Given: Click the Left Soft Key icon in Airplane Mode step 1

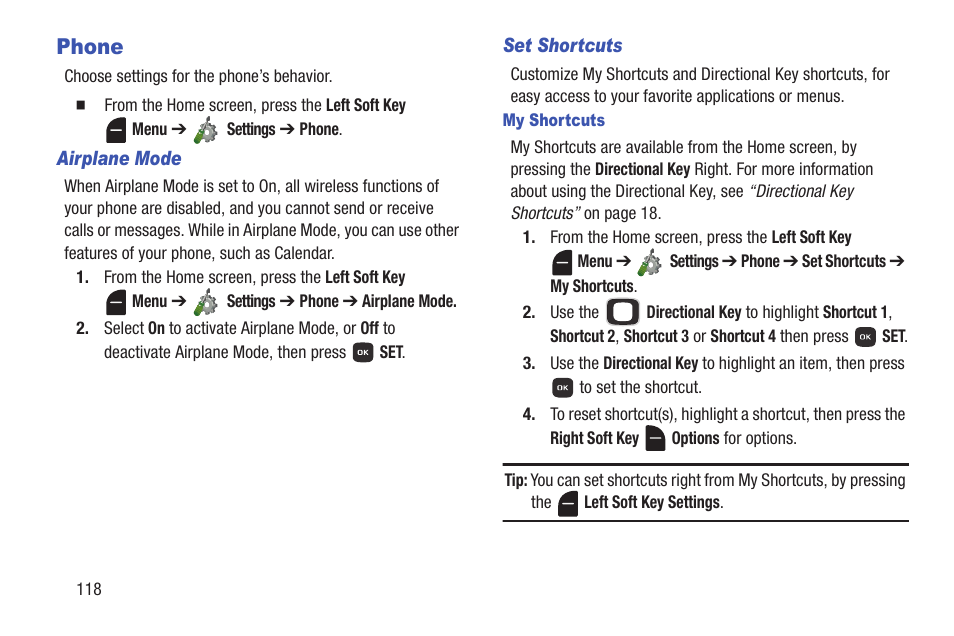Looking at the screenshot, I should pos(116,302).
